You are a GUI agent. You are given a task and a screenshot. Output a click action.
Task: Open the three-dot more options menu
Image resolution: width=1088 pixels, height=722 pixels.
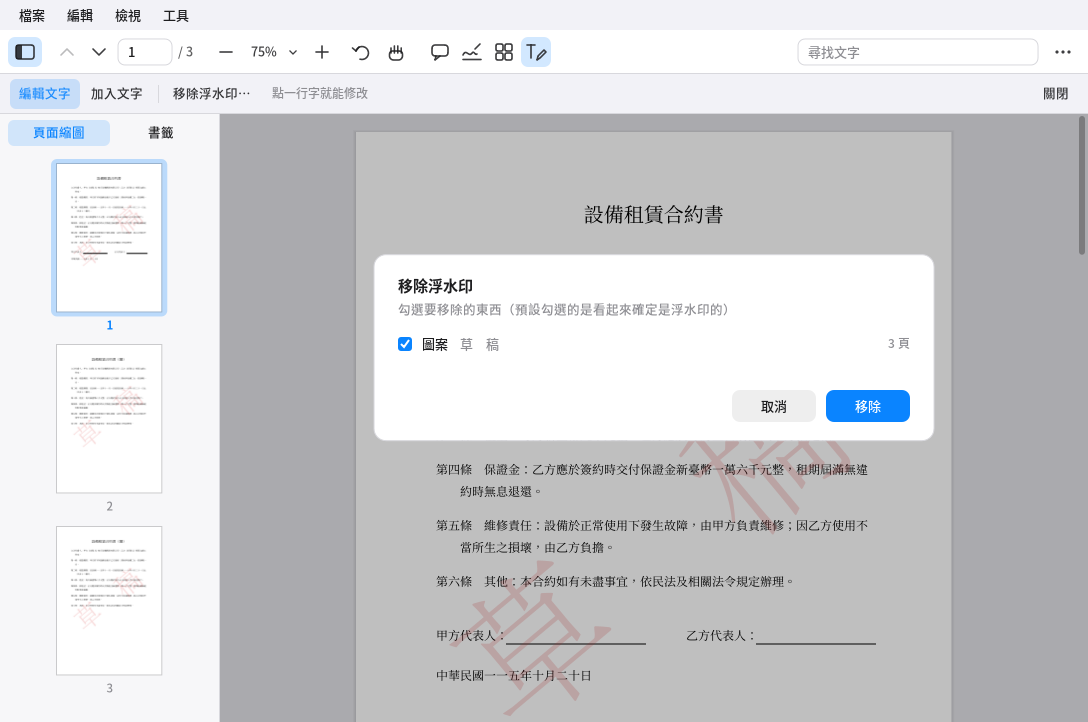tap(1062, 52)
